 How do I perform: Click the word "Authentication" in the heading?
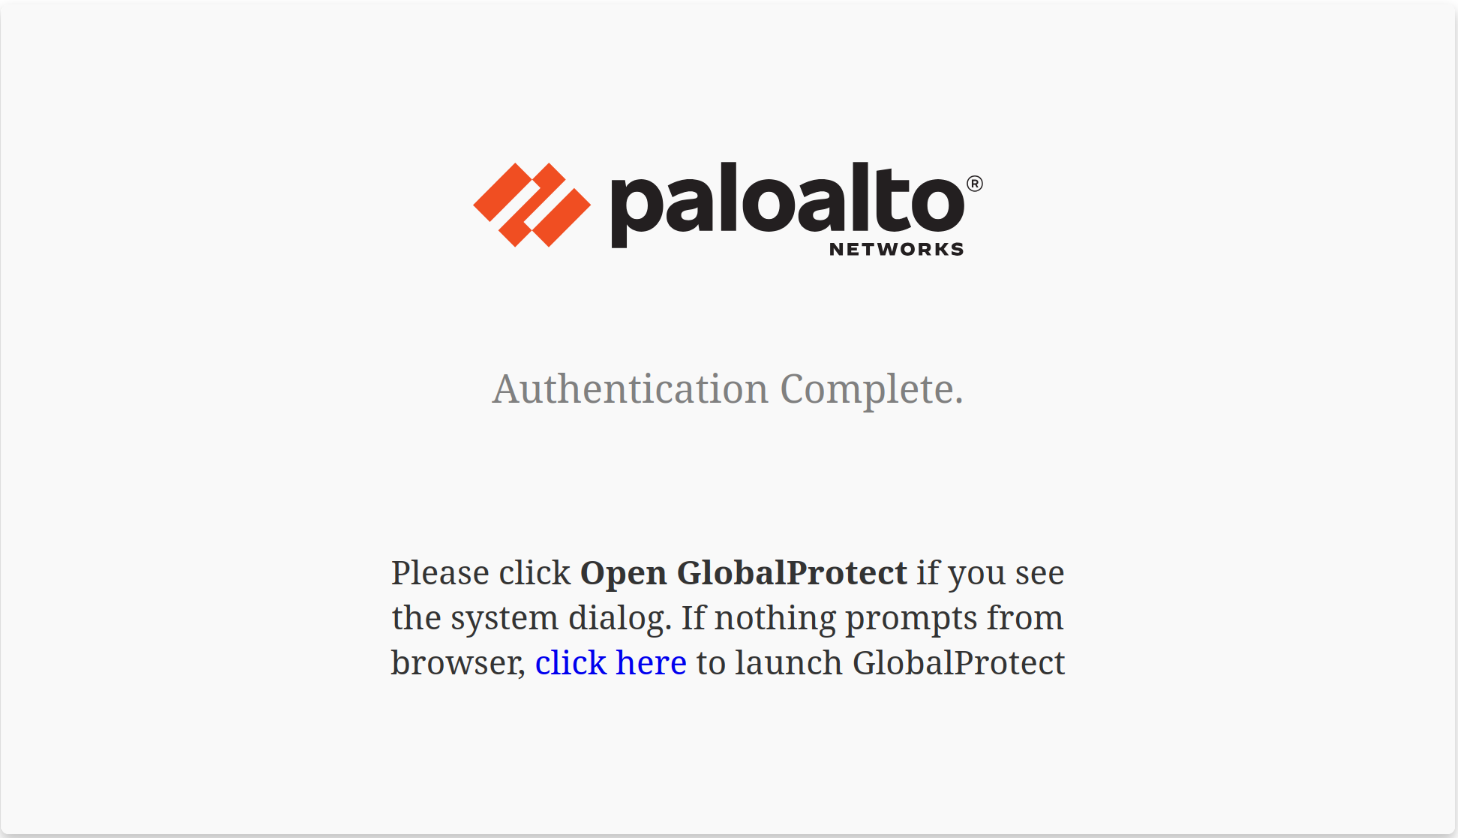pos(630,389)
